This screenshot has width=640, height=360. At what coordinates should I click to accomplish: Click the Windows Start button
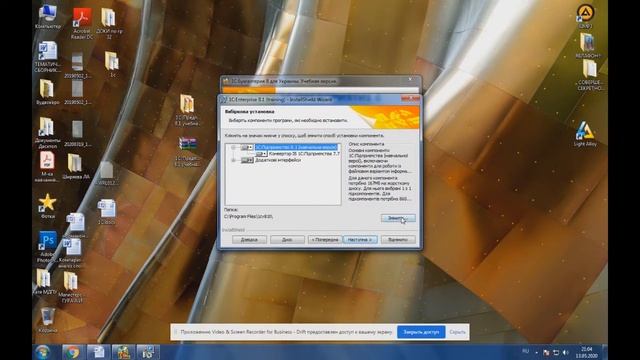click(x=43, y=352)
